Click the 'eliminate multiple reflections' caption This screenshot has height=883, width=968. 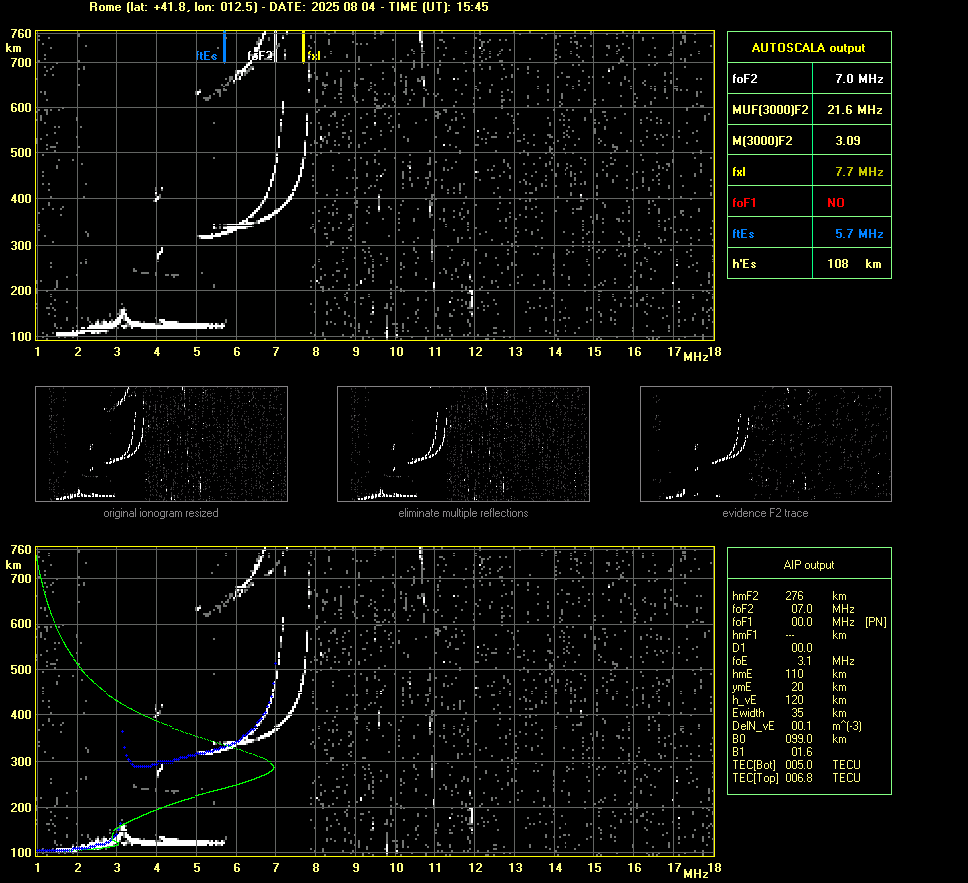[463, 513]
